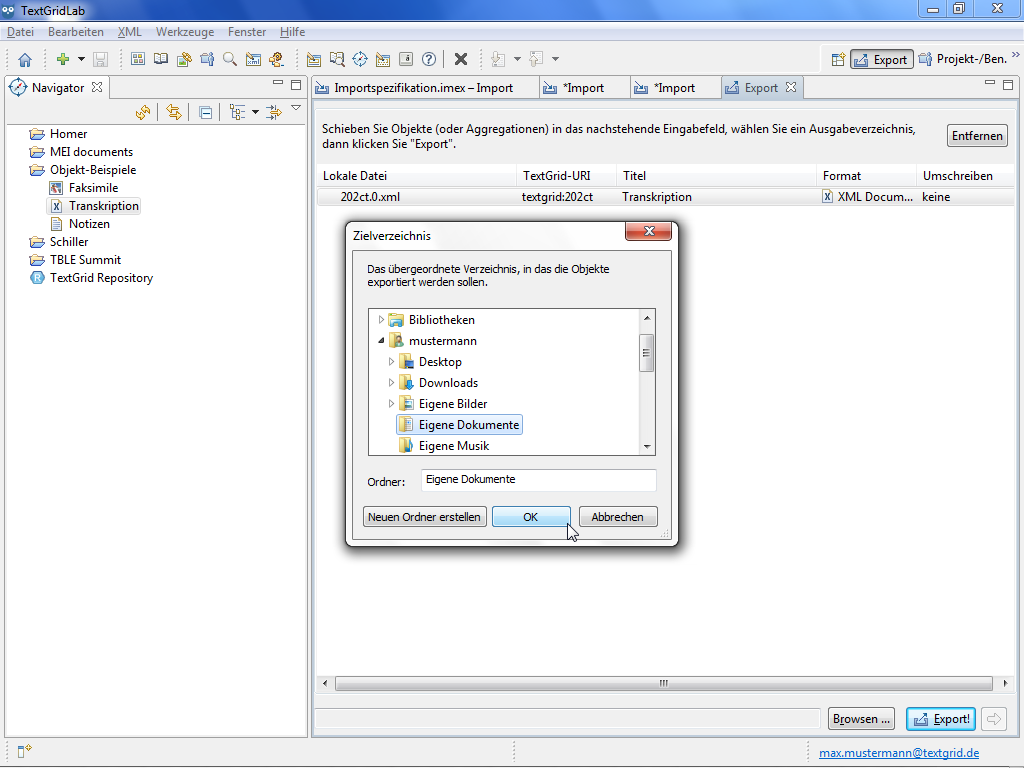Click the home icon in the toolbar
Viewport: 1024px width, 768px height.
pyautogui.click(x=25, y=60)
